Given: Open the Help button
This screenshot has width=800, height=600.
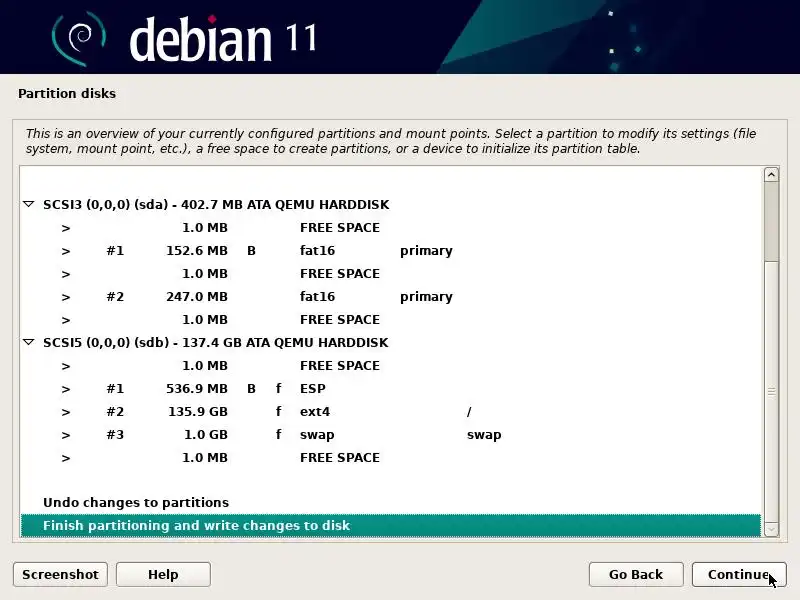Looking at the screenshot, I should point(163,574).
